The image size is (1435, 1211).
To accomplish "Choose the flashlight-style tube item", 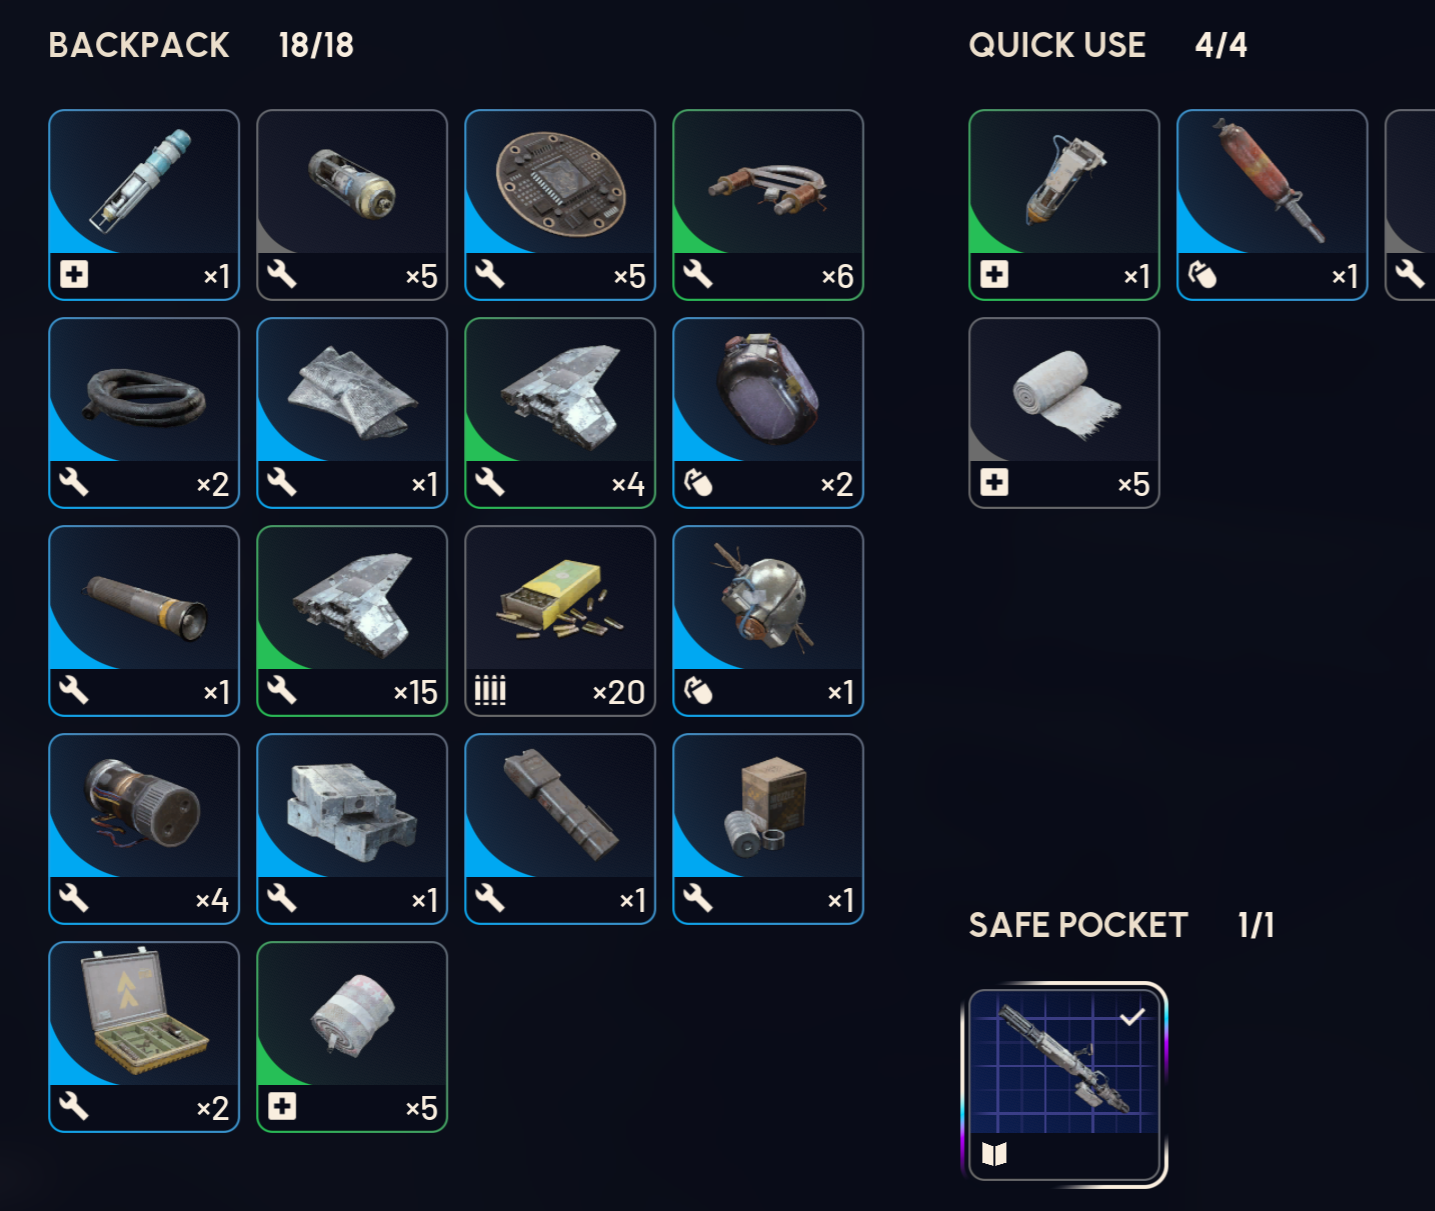I will [144, 621].
